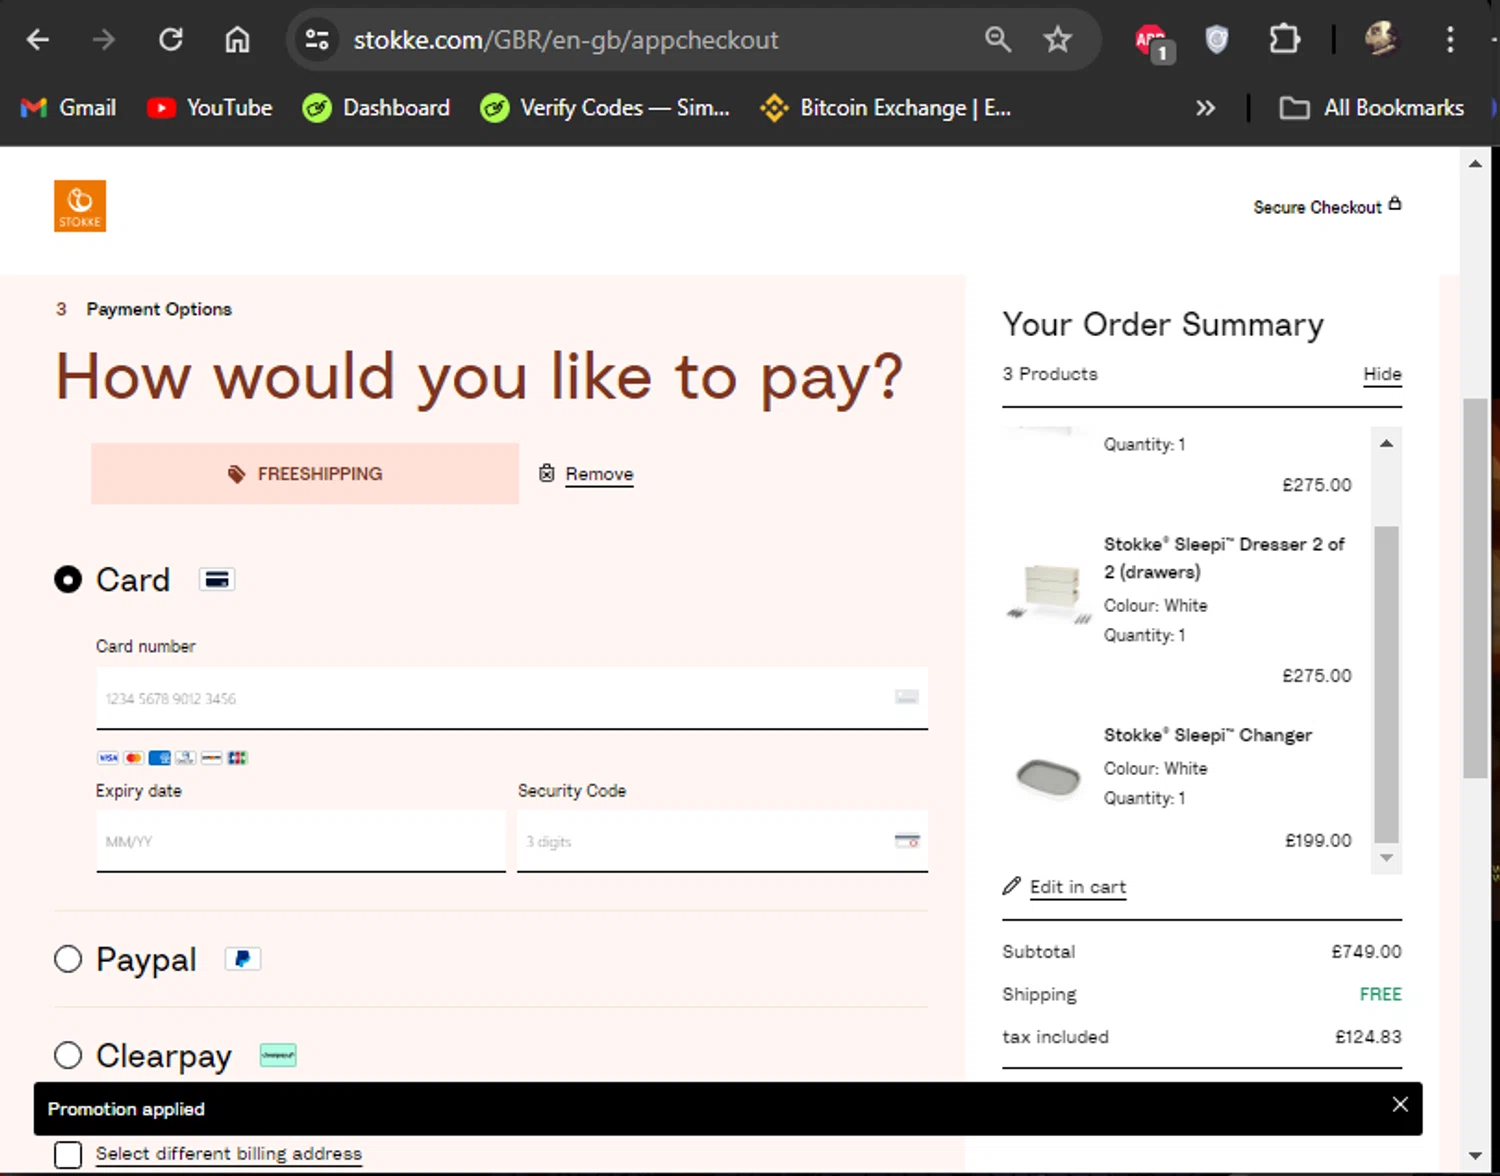
Task: Click the order summary scrollbar thumb
Action: click(x=1386, y=684)
